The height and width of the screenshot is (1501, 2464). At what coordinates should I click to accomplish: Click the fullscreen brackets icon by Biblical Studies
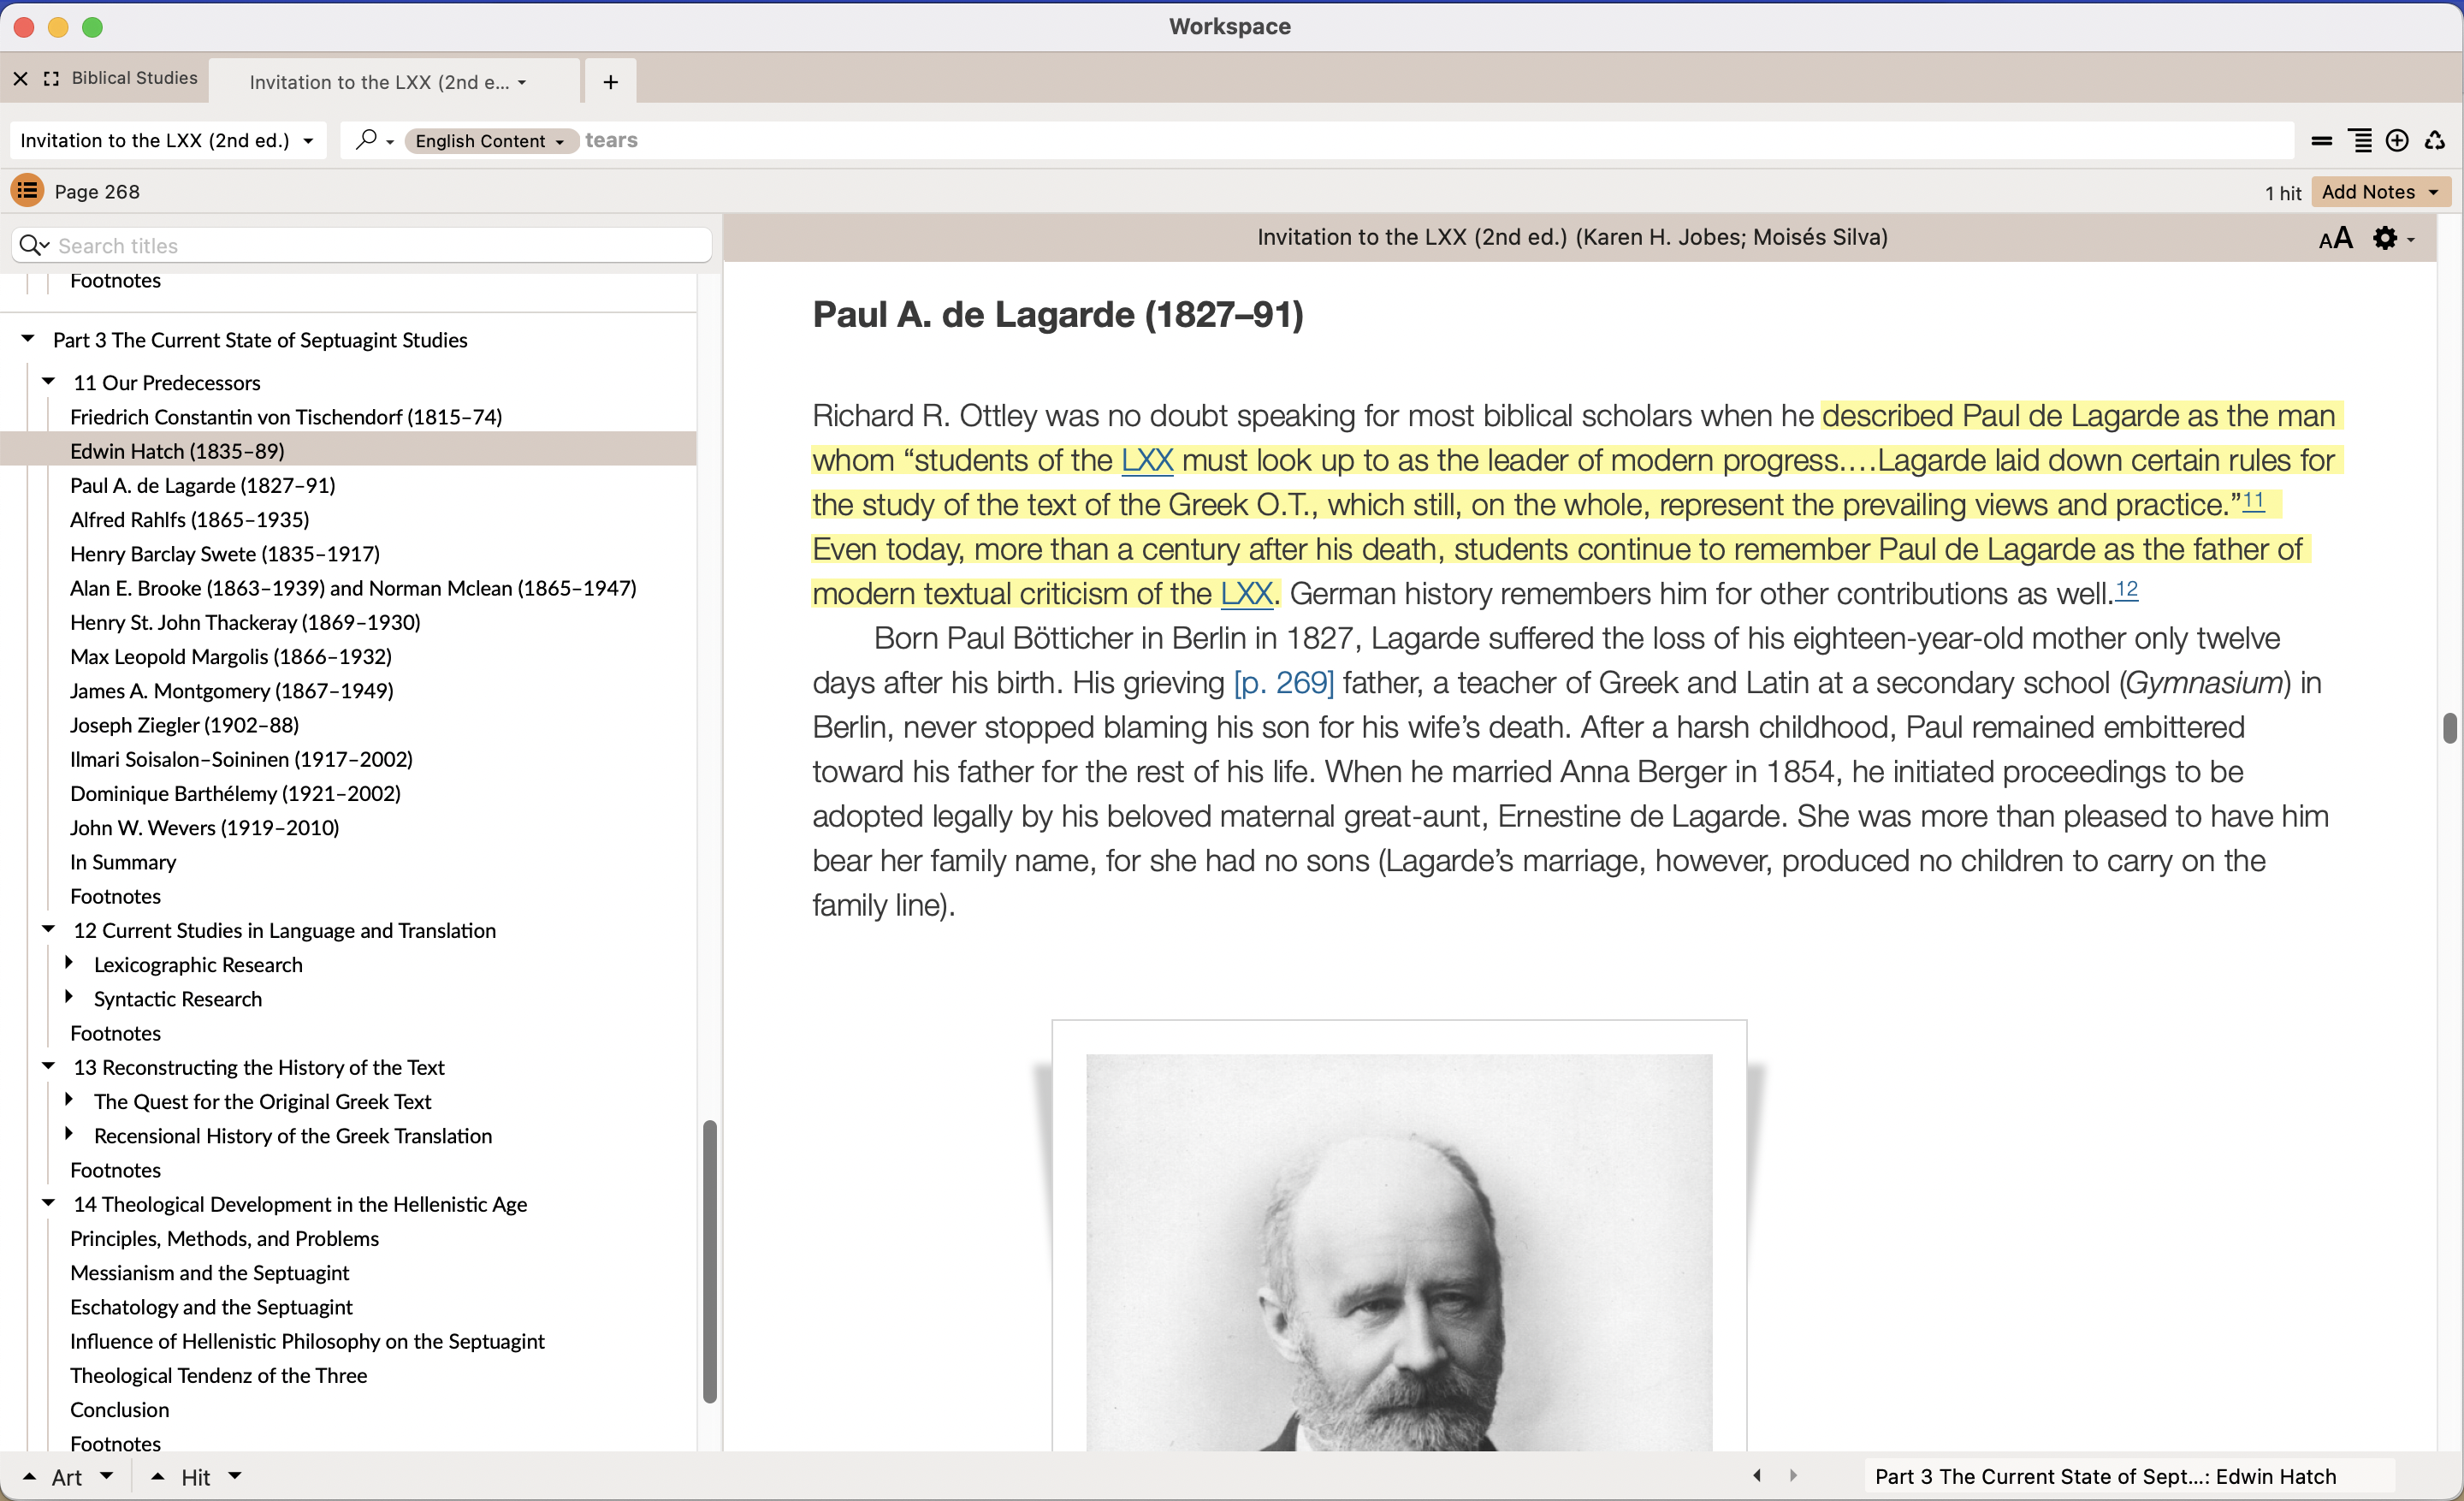pos(52,78)
